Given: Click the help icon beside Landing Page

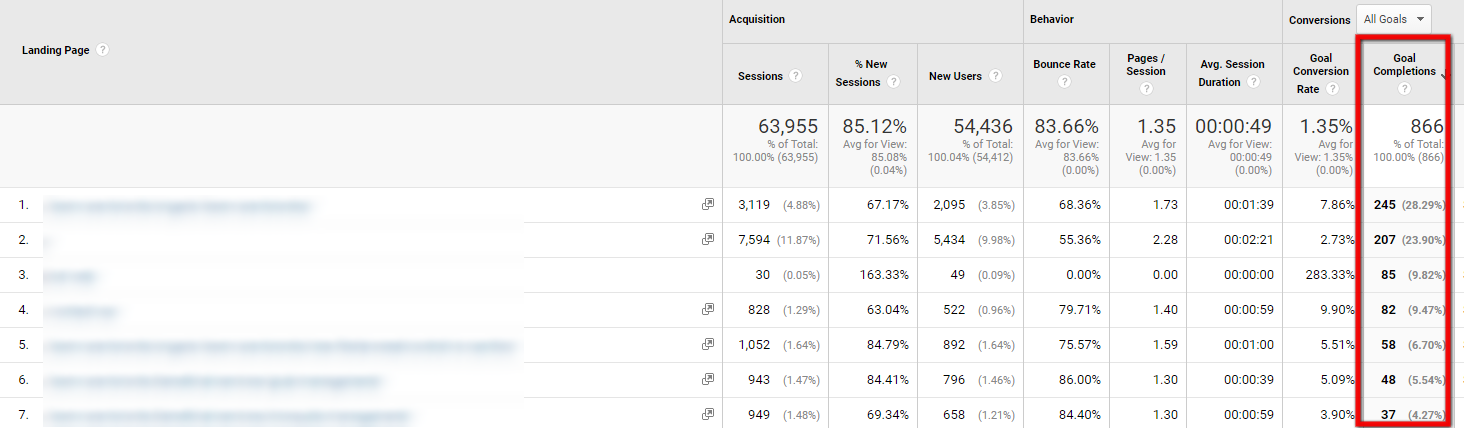Looking at the screenshot, I should pos(103,50).
